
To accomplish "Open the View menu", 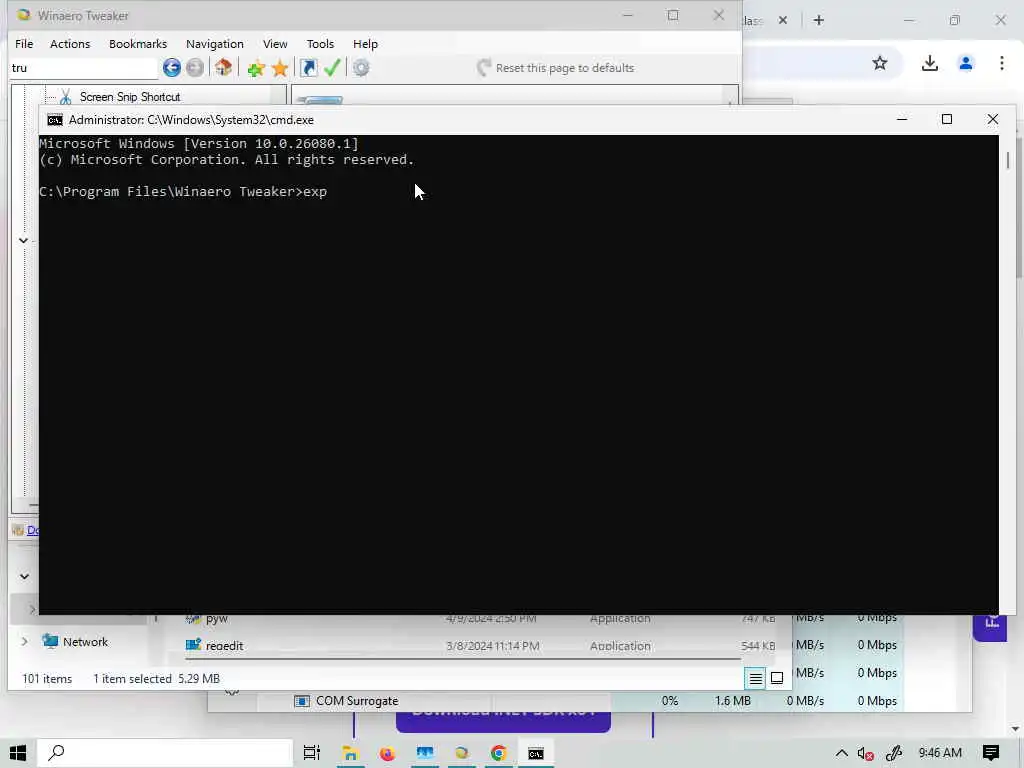I will pos(275,44).
